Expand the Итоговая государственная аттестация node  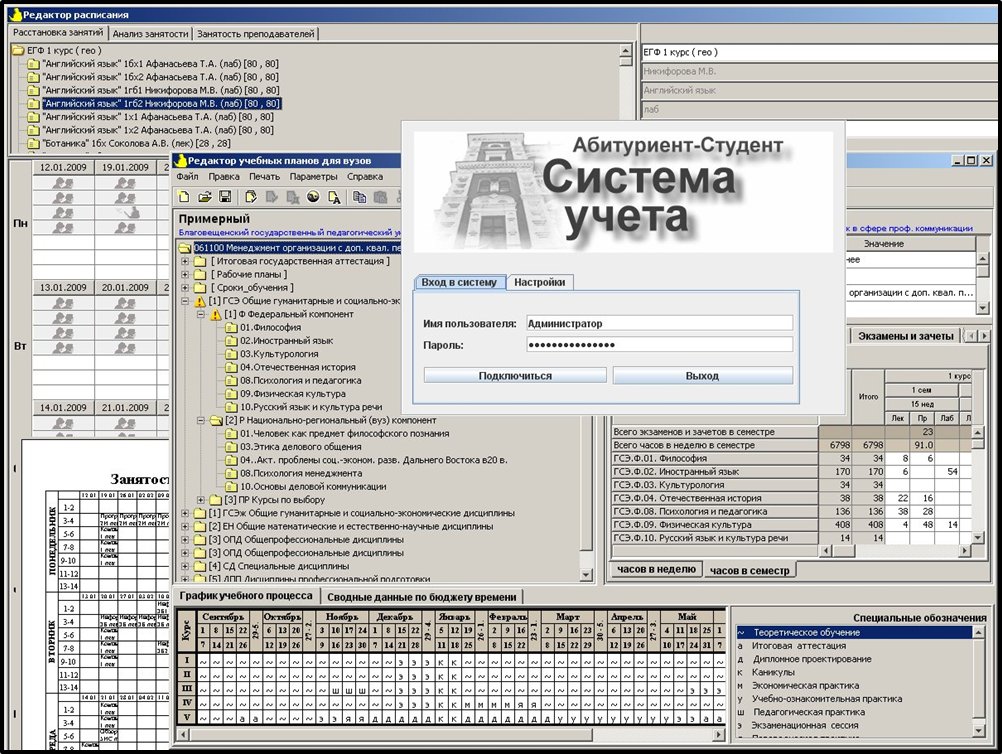(x=185, y=261)
